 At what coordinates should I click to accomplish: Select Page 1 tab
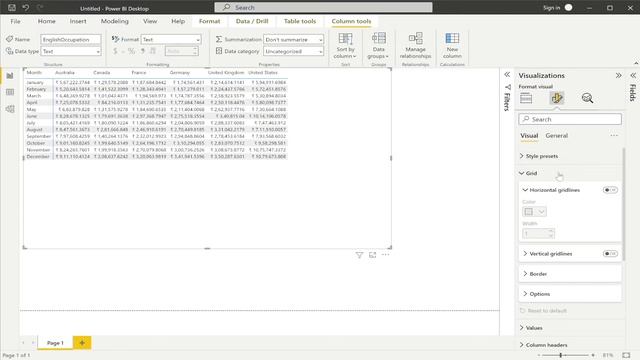(55, 343)
